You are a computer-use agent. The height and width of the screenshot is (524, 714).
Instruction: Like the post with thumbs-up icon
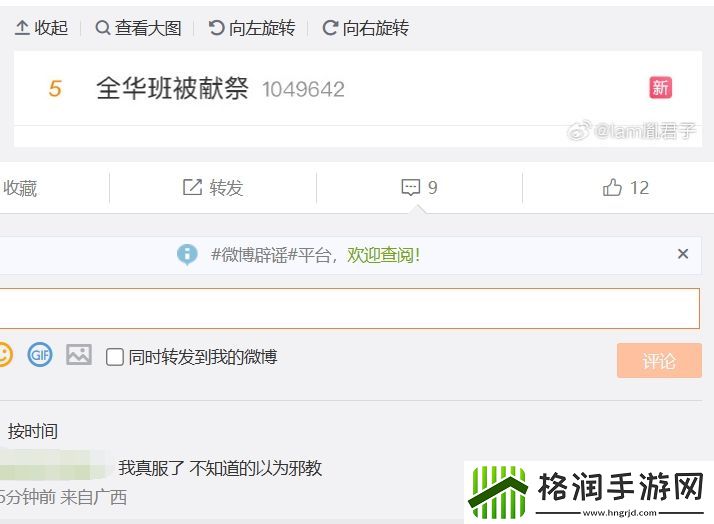pyautogui.click(x=626, y=187)
